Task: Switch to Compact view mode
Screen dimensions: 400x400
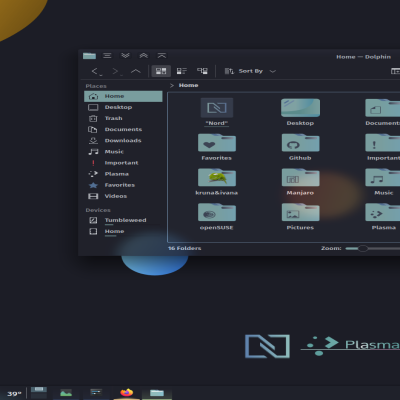Action: (182, 71)
